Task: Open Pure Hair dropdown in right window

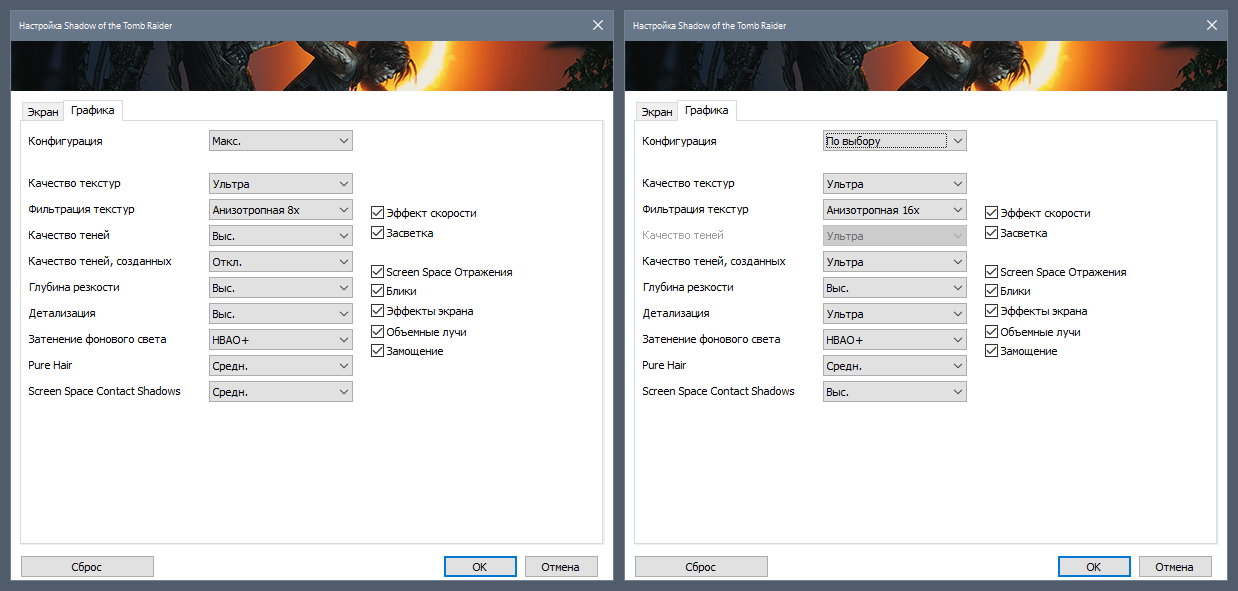Action: coord(895,366)
